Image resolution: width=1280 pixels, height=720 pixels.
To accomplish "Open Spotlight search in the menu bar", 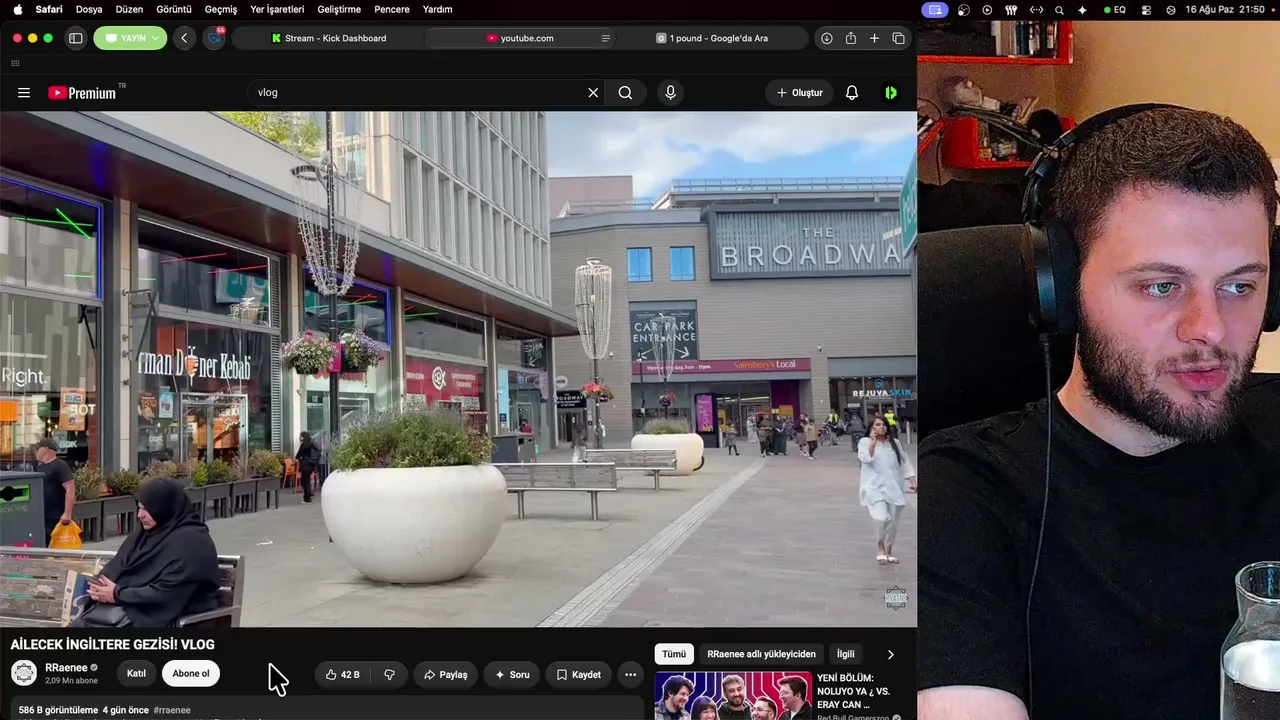I will coord(1059,9).
